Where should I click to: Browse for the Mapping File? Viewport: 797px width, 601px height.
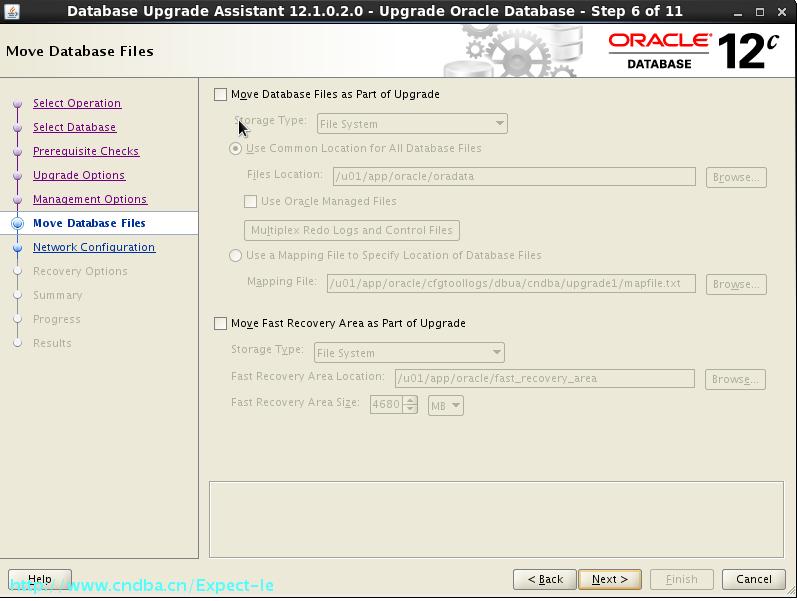(736, 284)
